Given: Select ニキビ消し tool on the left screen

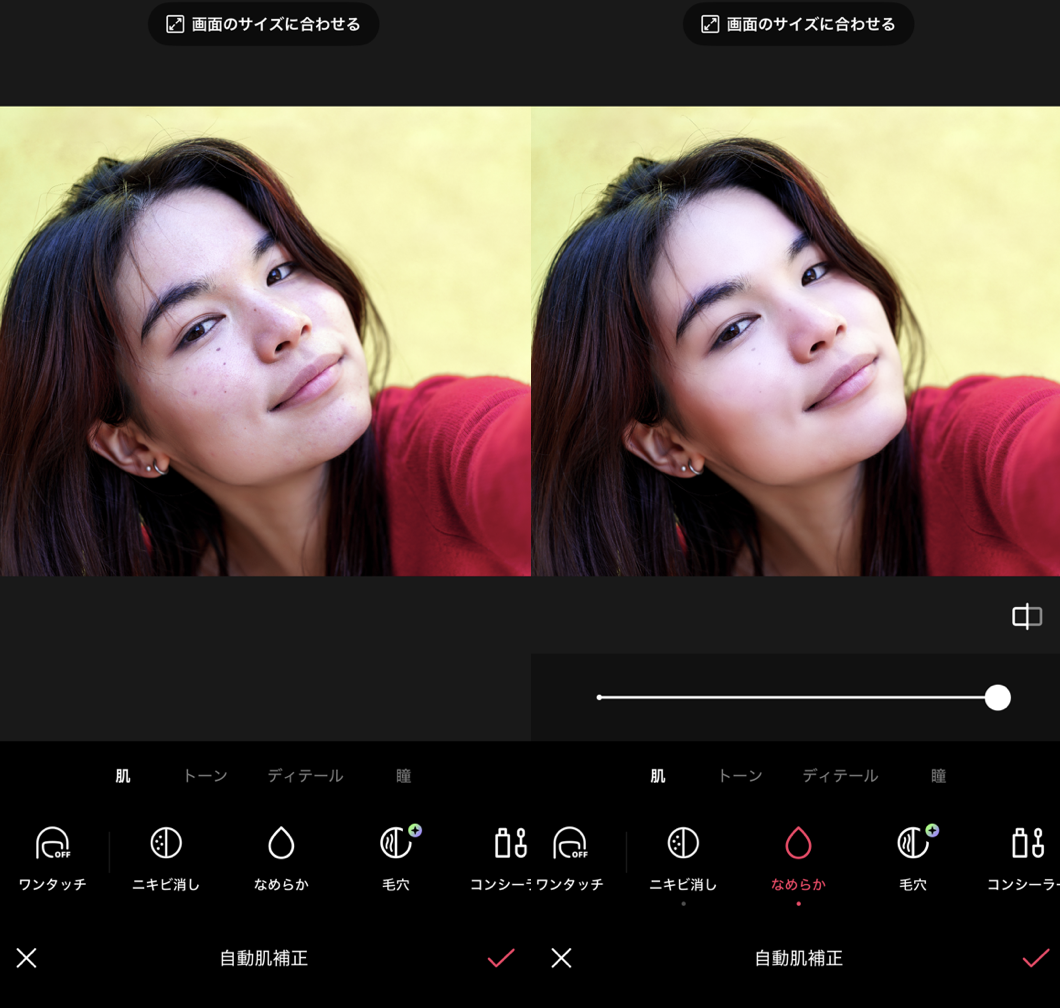Looking at the screenshot, I should point(166,844).
